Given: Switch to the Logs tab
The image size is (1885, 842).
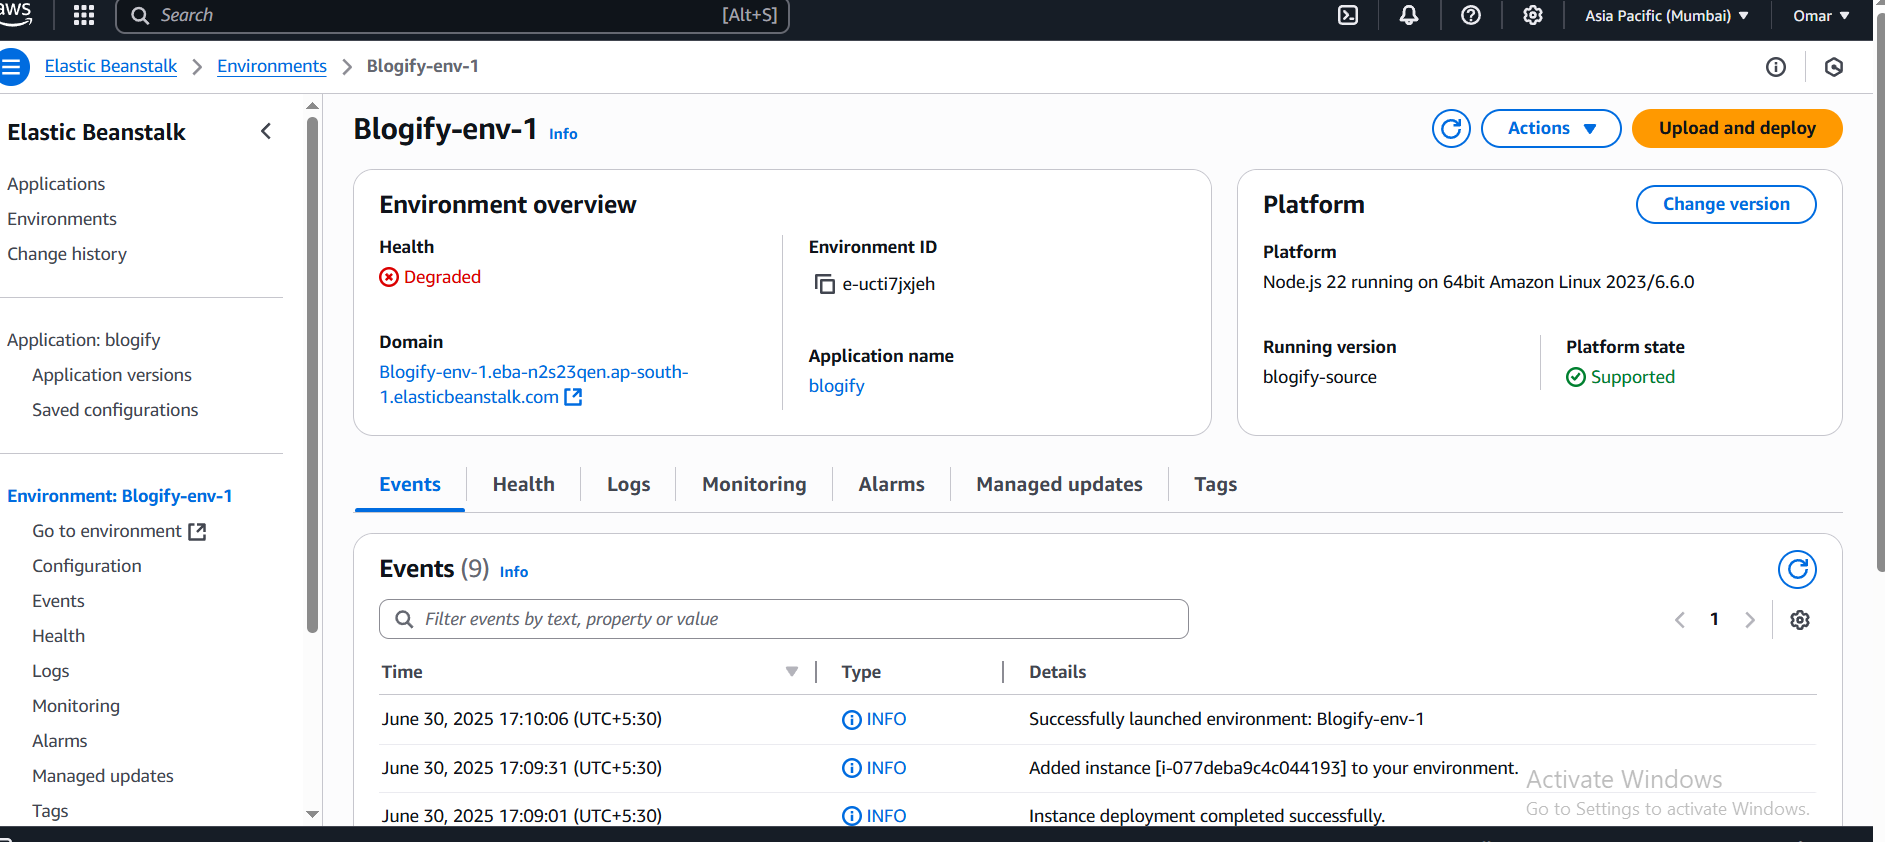Looking at the screenshot, I should click(629, 484).
